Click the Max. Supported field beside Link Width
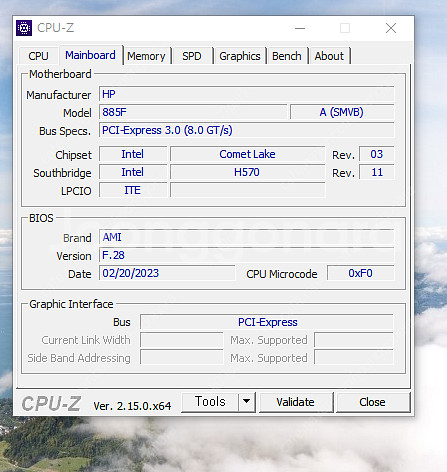 (354, 340)
